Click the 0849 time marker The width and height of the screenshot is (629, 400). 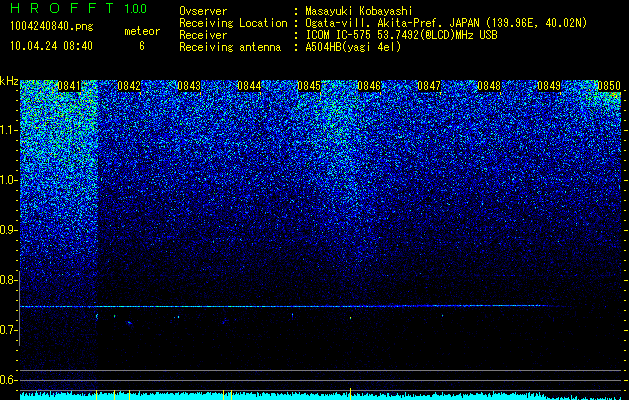tap(549, 86)
